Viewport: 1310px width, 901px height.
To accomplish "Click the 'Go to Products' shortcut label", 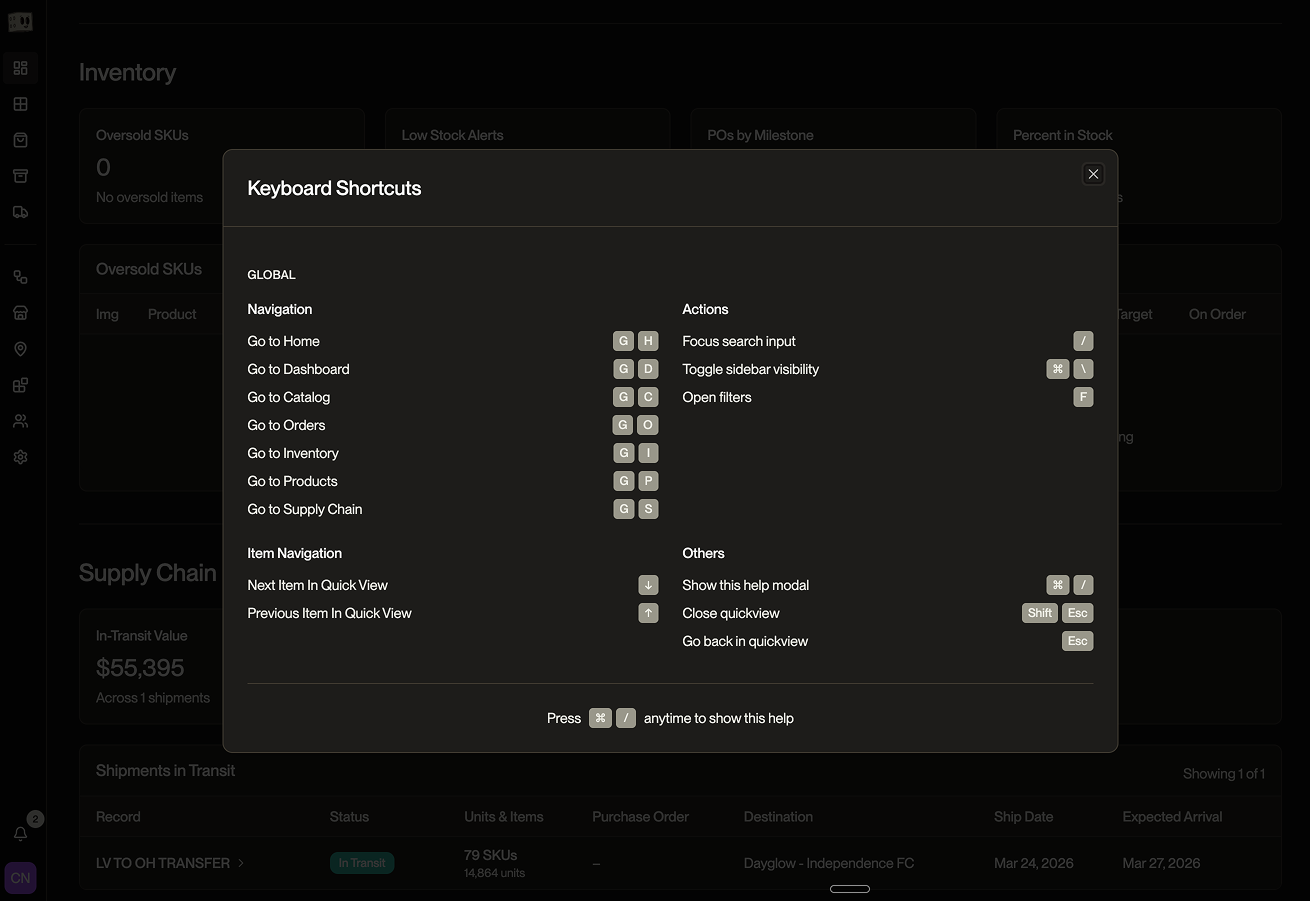I will coord(292,481).
